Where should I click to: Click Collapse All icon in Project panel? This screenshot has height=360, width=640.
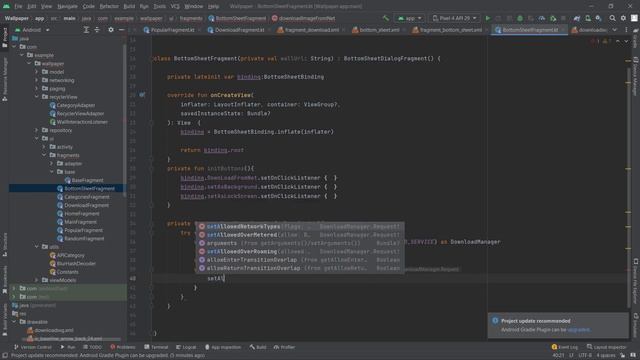[x=97, y=30]
